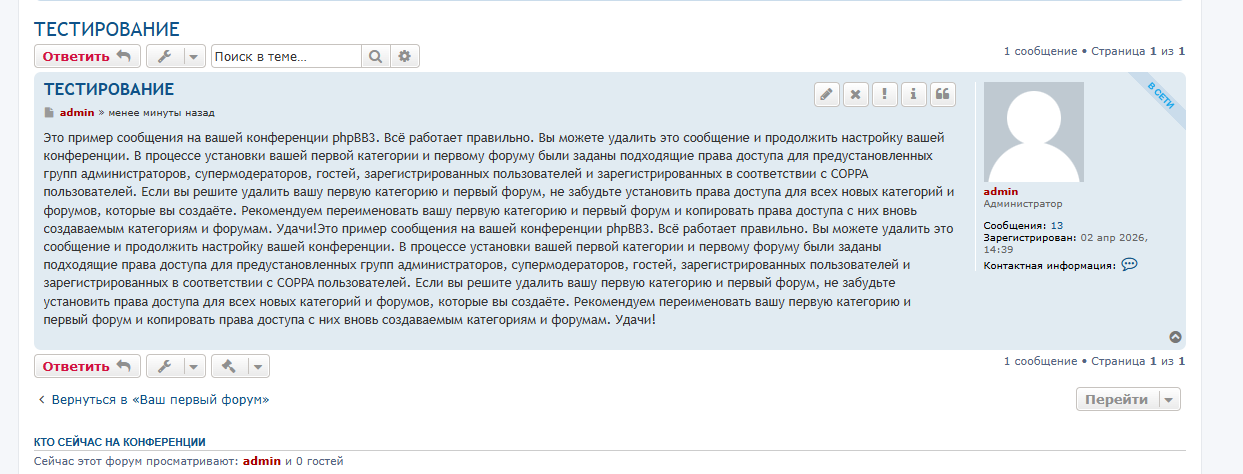The image size is (1243, 474).
Task: Expand the gavel moderator tools dropdown
Action: (x=240, y=366)
